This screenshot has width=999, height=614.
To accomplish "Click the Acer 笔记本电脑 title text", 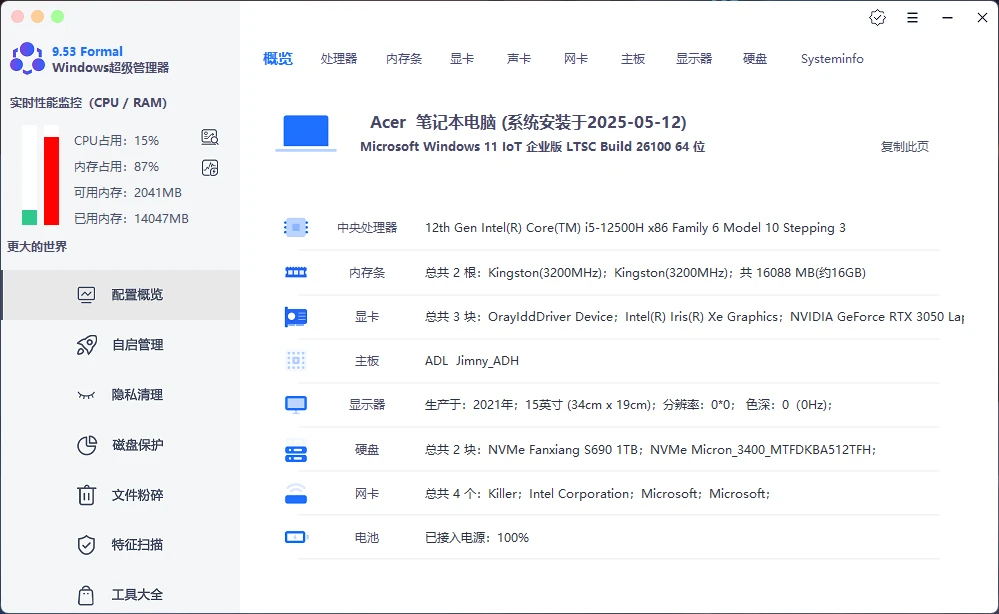I will coord(528,122).
